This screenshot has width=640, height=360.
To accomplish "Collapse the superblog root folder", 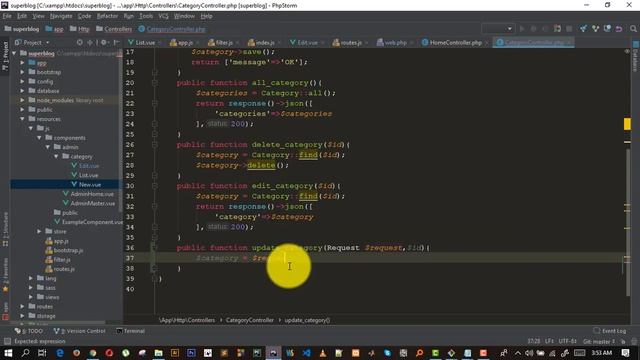I will [14, 53].
